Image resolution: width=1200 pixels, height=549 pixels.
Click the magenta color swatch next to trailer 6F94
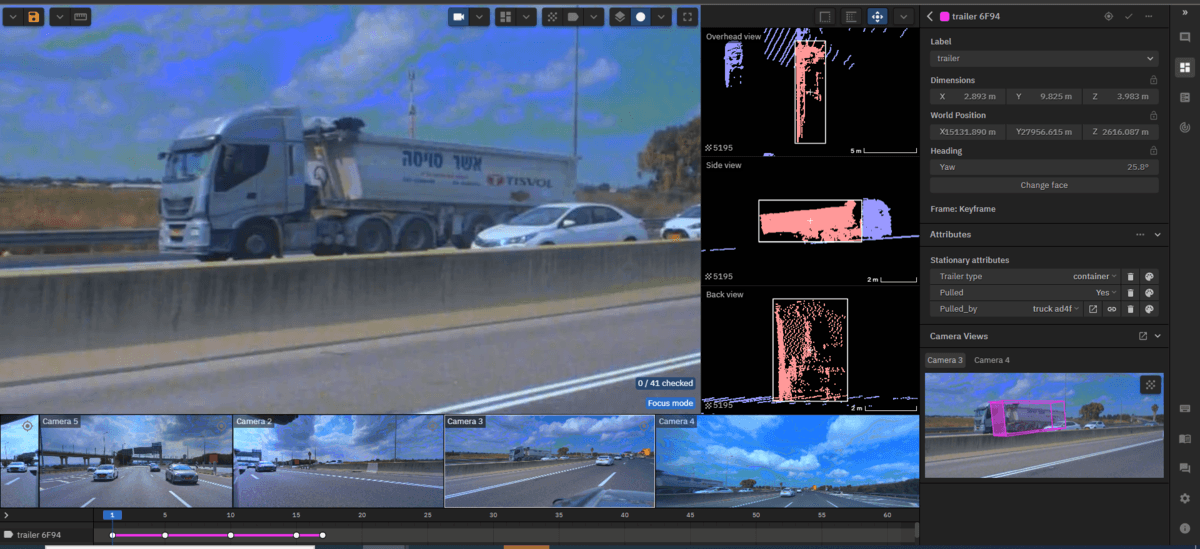944,16
